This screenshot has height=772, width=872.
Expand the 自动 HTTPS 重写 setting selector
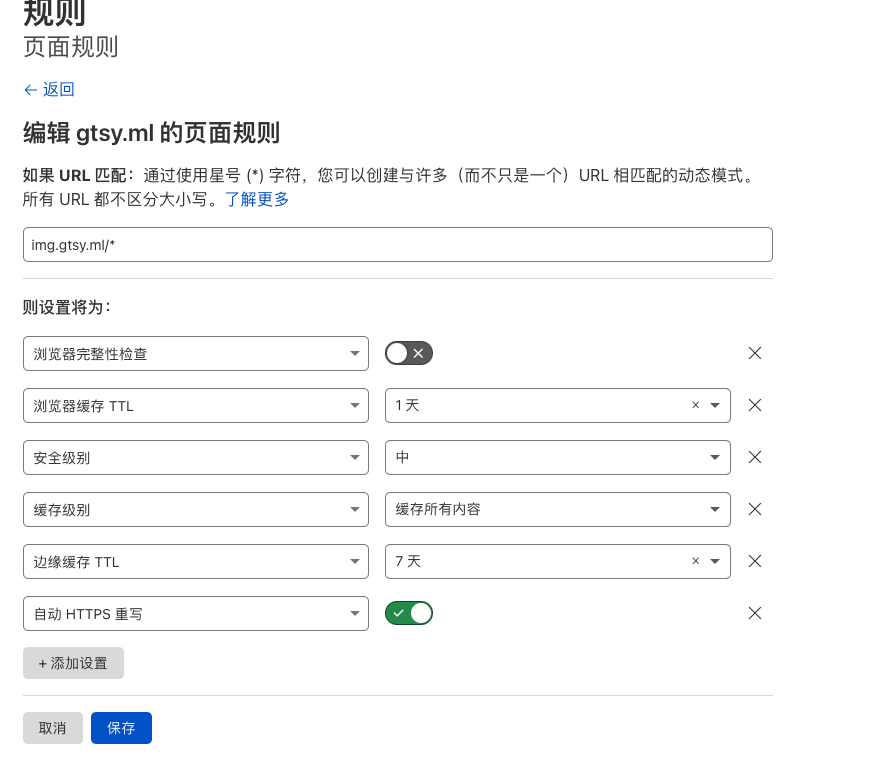tap(195, 613)
